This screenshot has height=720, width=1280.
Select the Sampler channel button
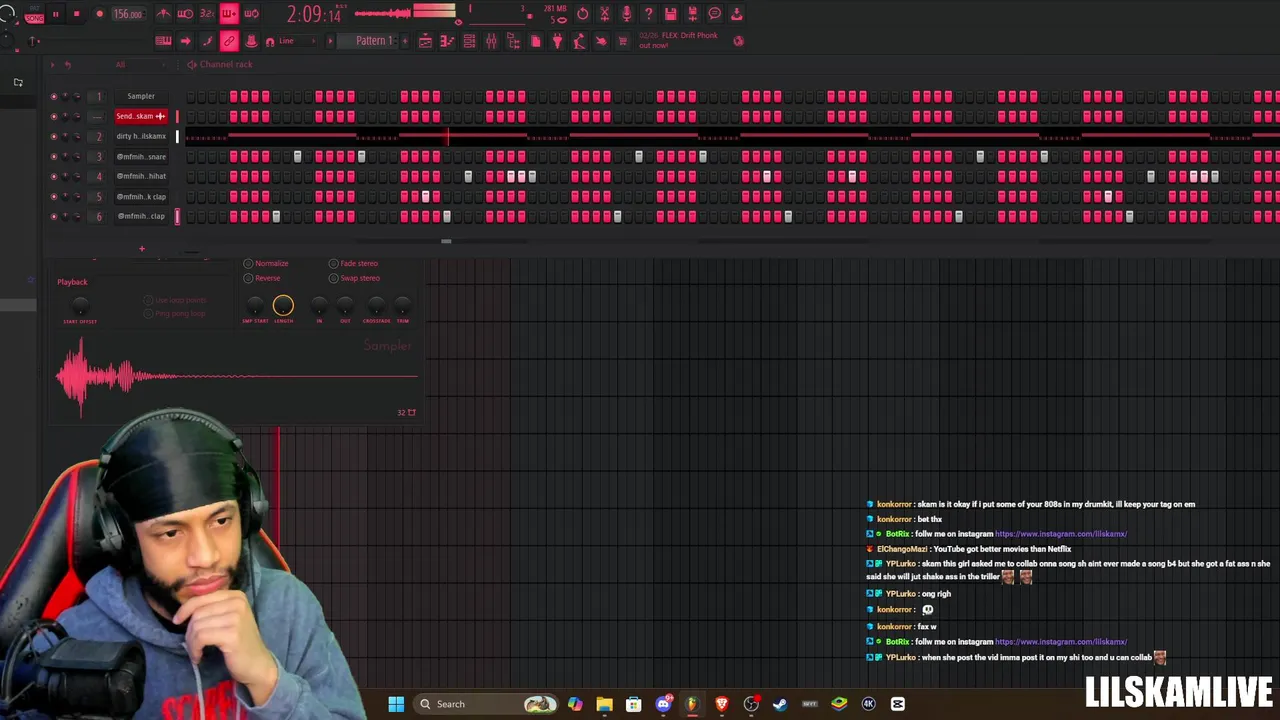tap(141, 96)
